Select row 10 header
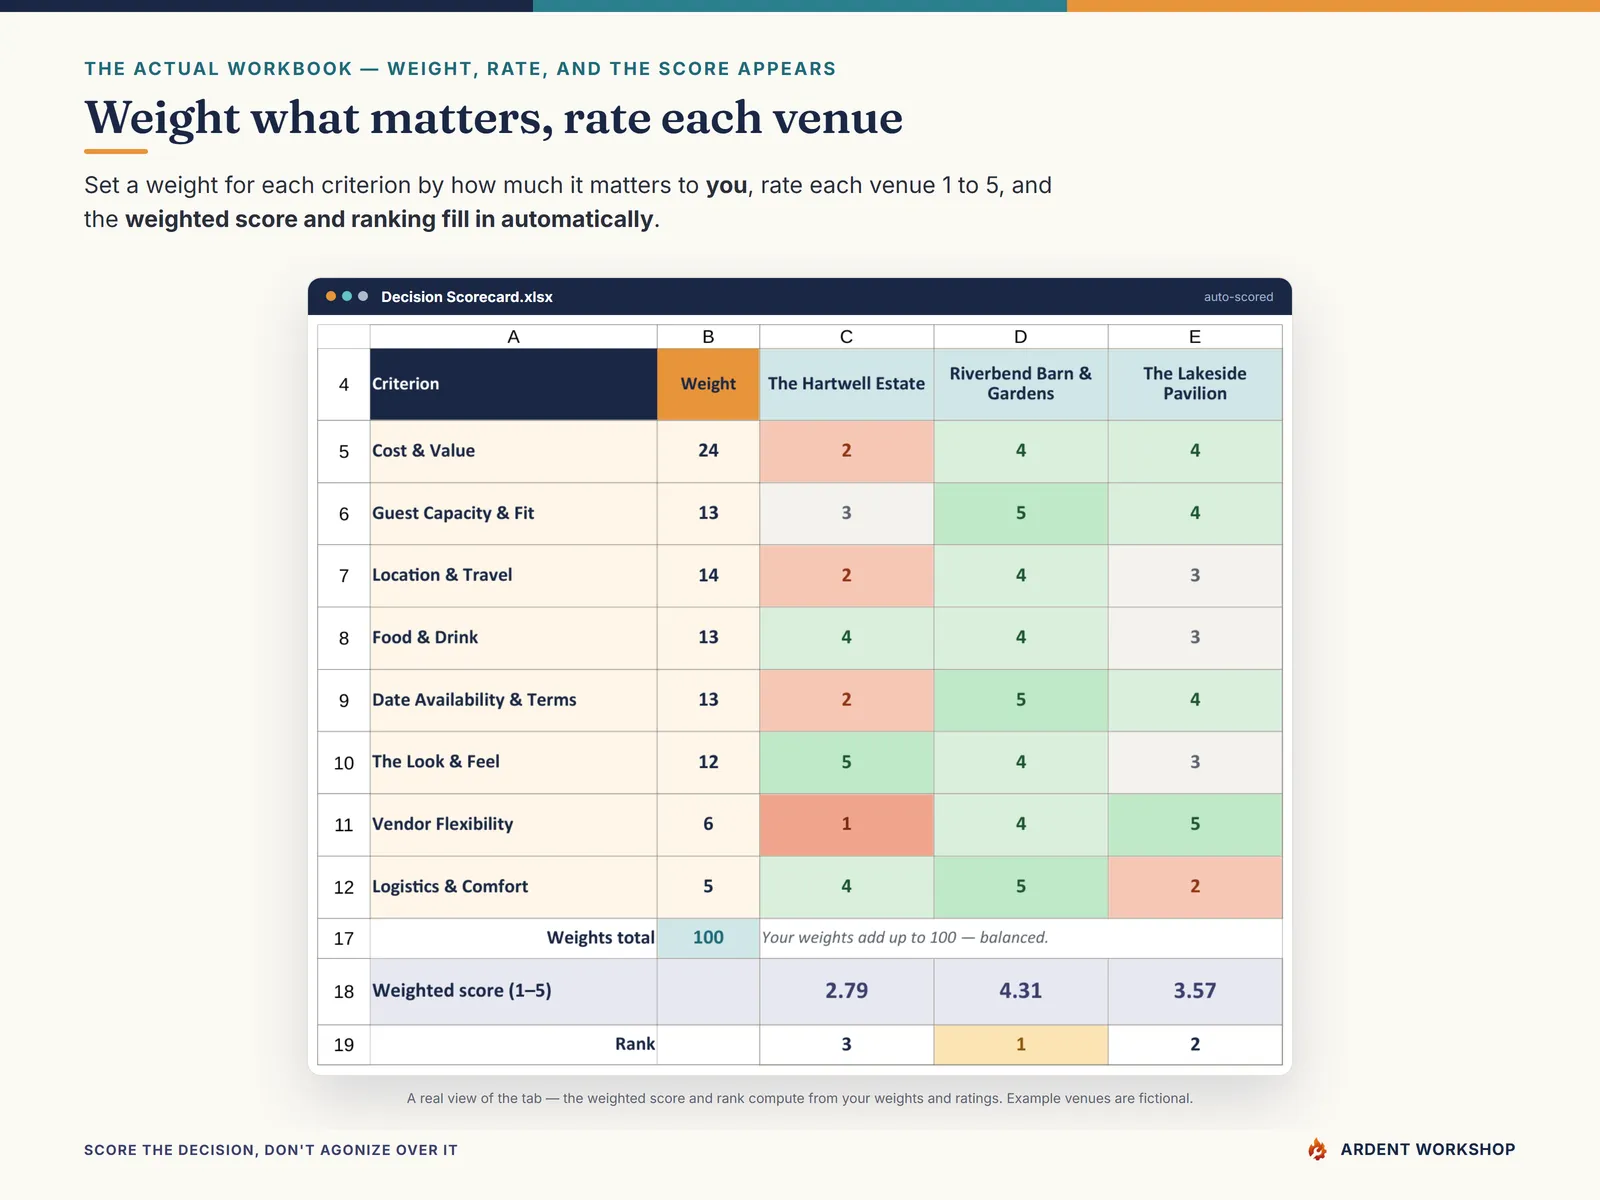1600x1200 pixels. [x=344, y=763]
